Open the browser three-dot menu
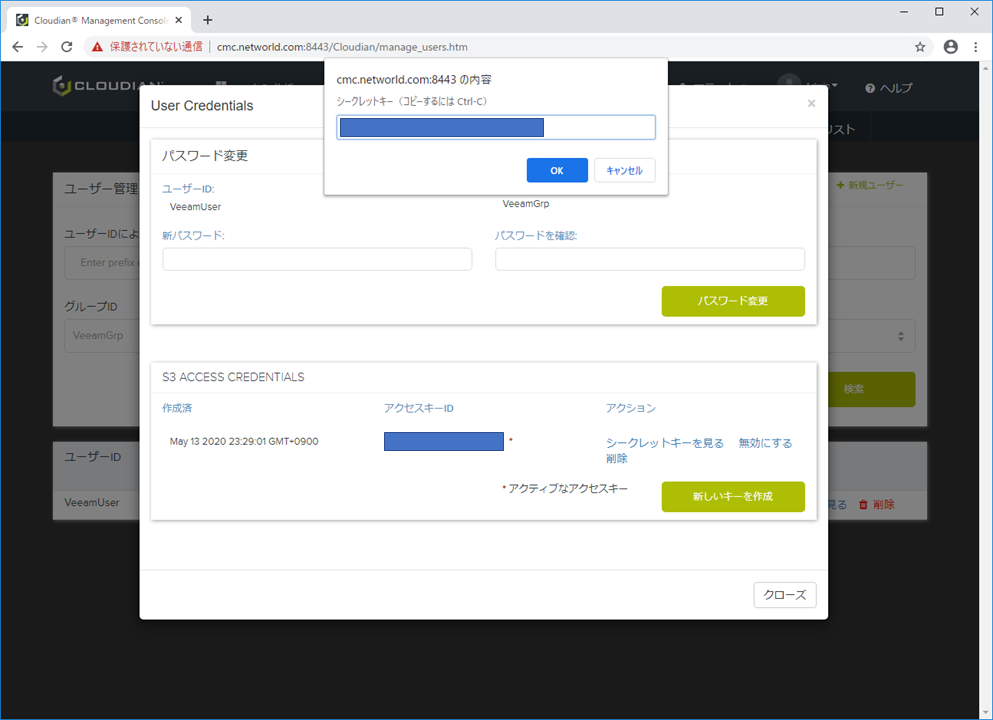 pos(975,46)
